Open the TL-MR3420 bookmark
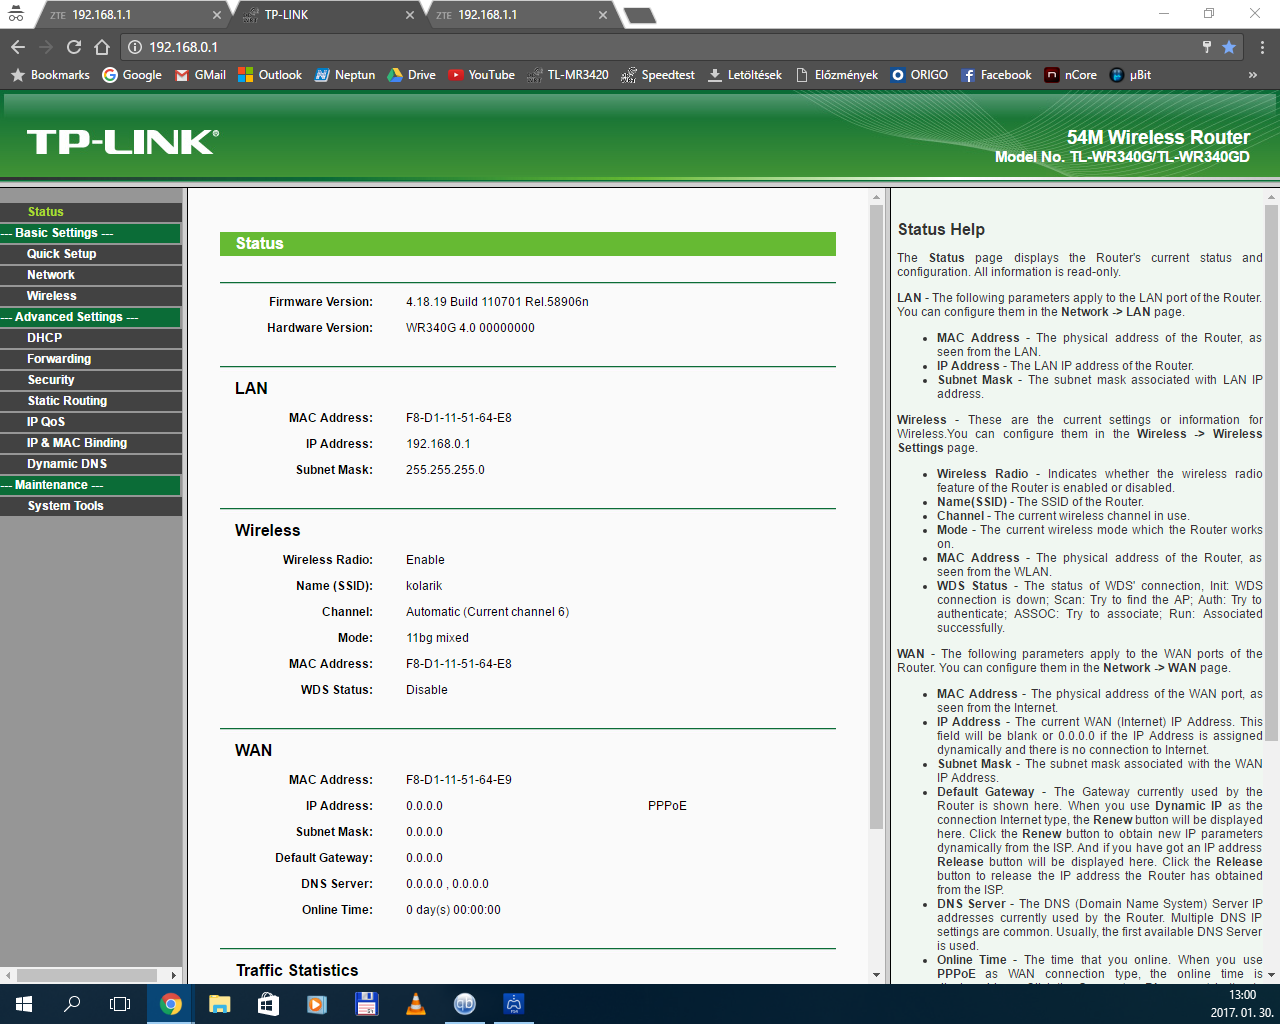The image size is (1280, 1024). pos(568,75)
